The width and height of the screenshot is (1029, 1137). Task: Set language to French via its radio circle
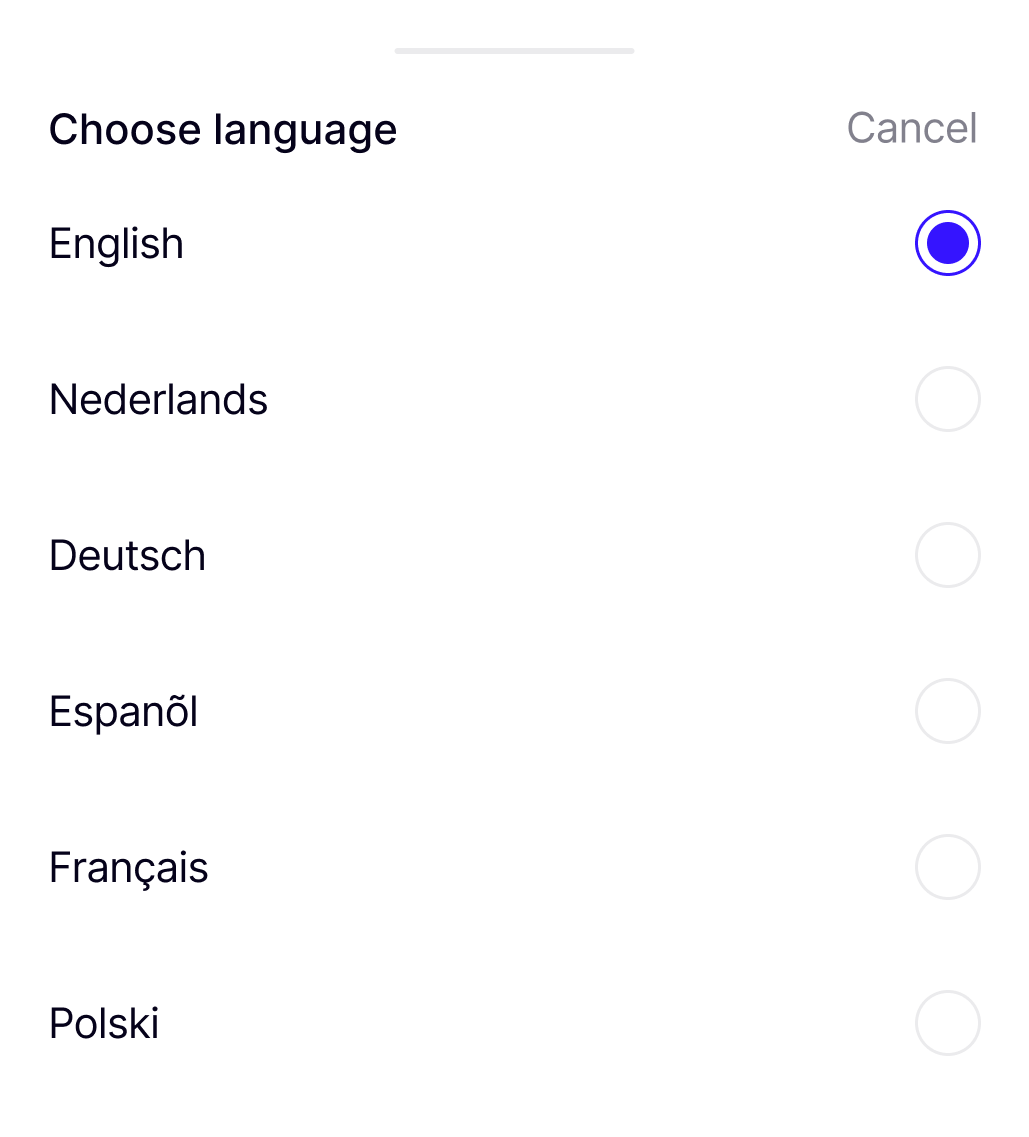coord(947,867)
